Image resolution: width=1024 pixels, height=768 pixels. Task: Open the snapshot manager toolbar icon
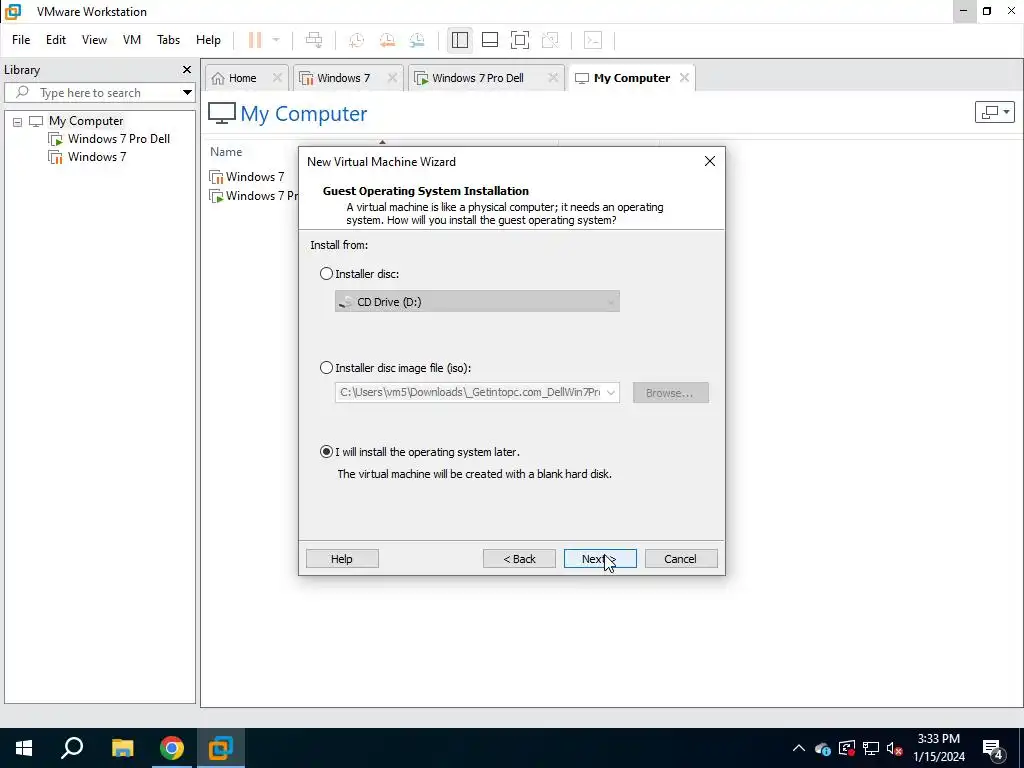(x=417, y=40)
